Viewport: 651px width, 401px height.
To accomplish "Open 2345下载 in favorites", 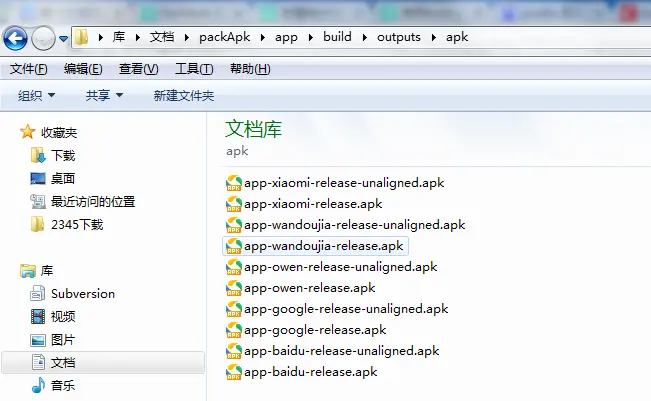I will click(x=77, y=225).
